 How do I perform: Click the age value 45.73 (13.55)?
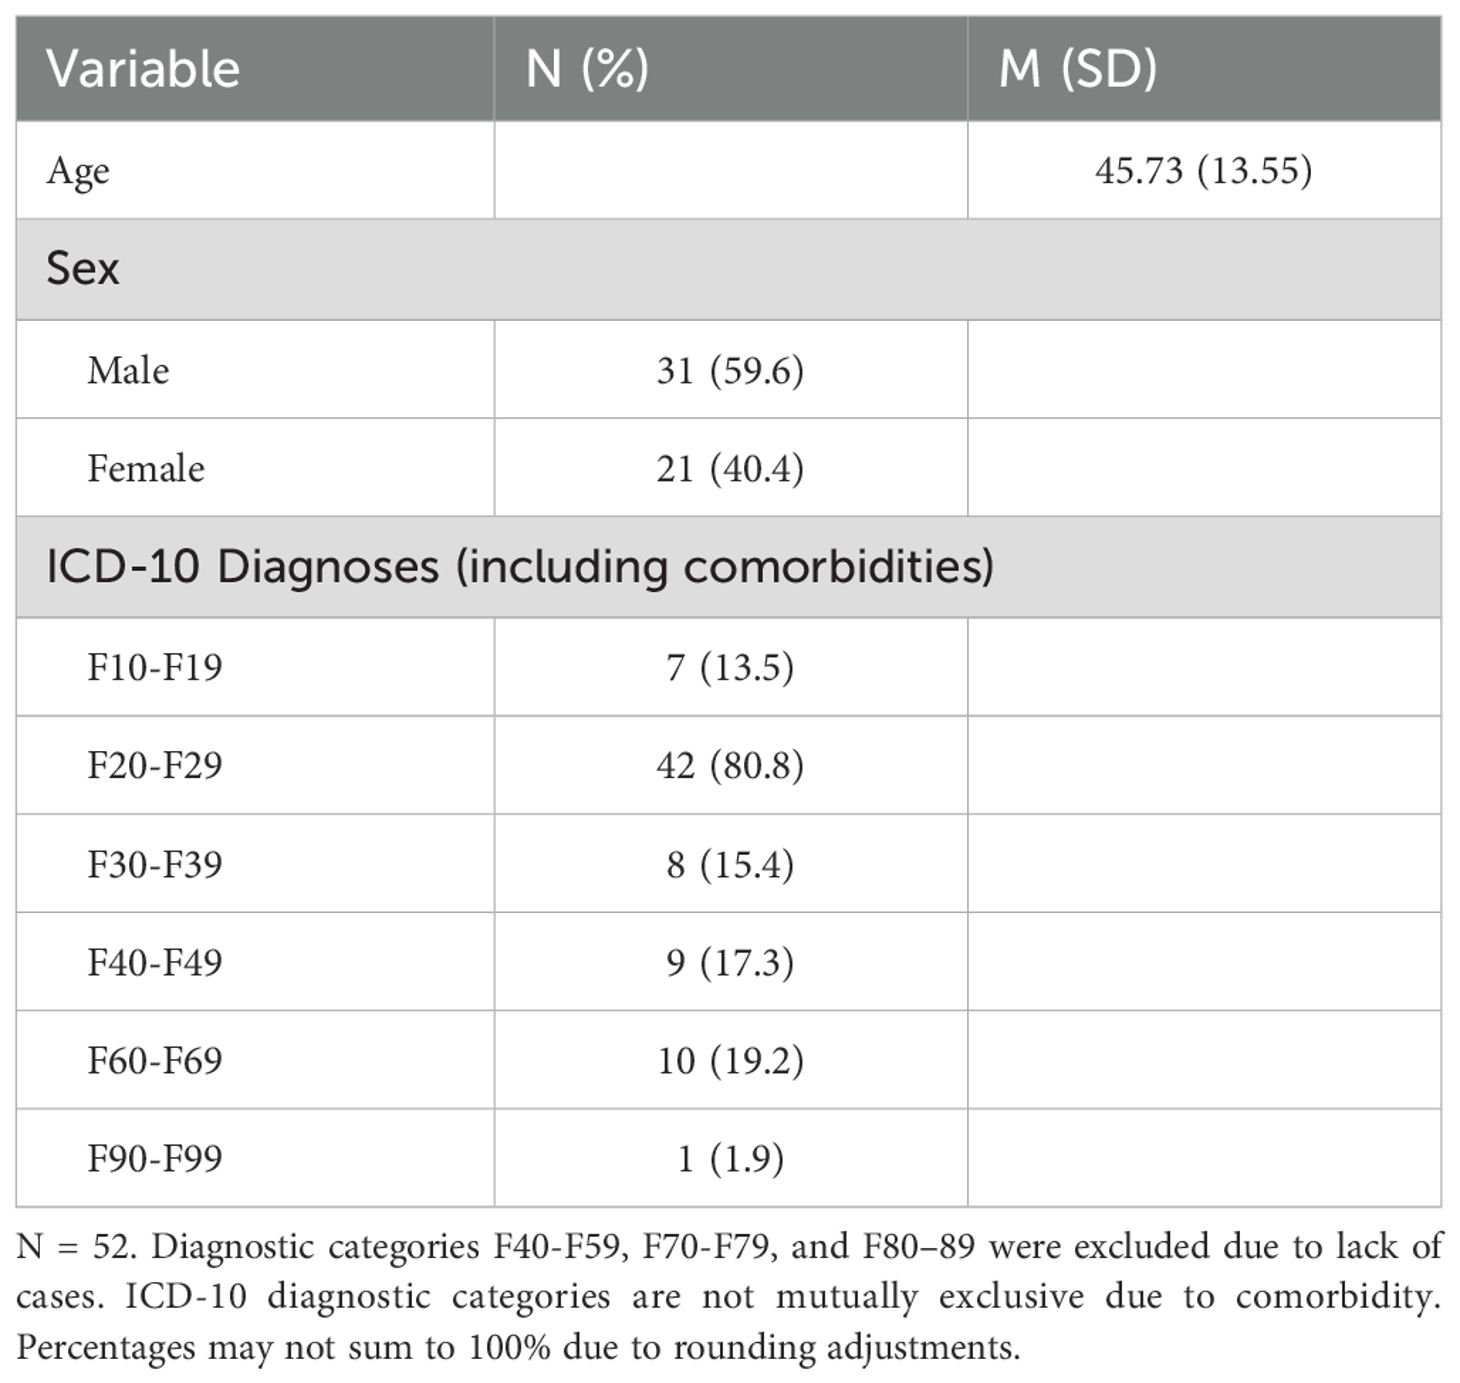pyautogui.click(x=1203, y=171)
